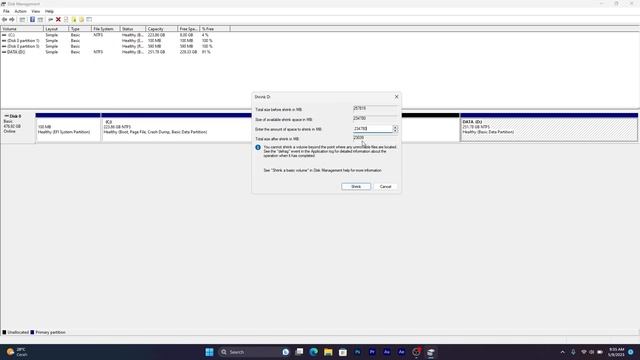This screenshot has width=640, height=360.
Task: Click the 223.86 GB capacity cell for C:
Action: (156, 35)
